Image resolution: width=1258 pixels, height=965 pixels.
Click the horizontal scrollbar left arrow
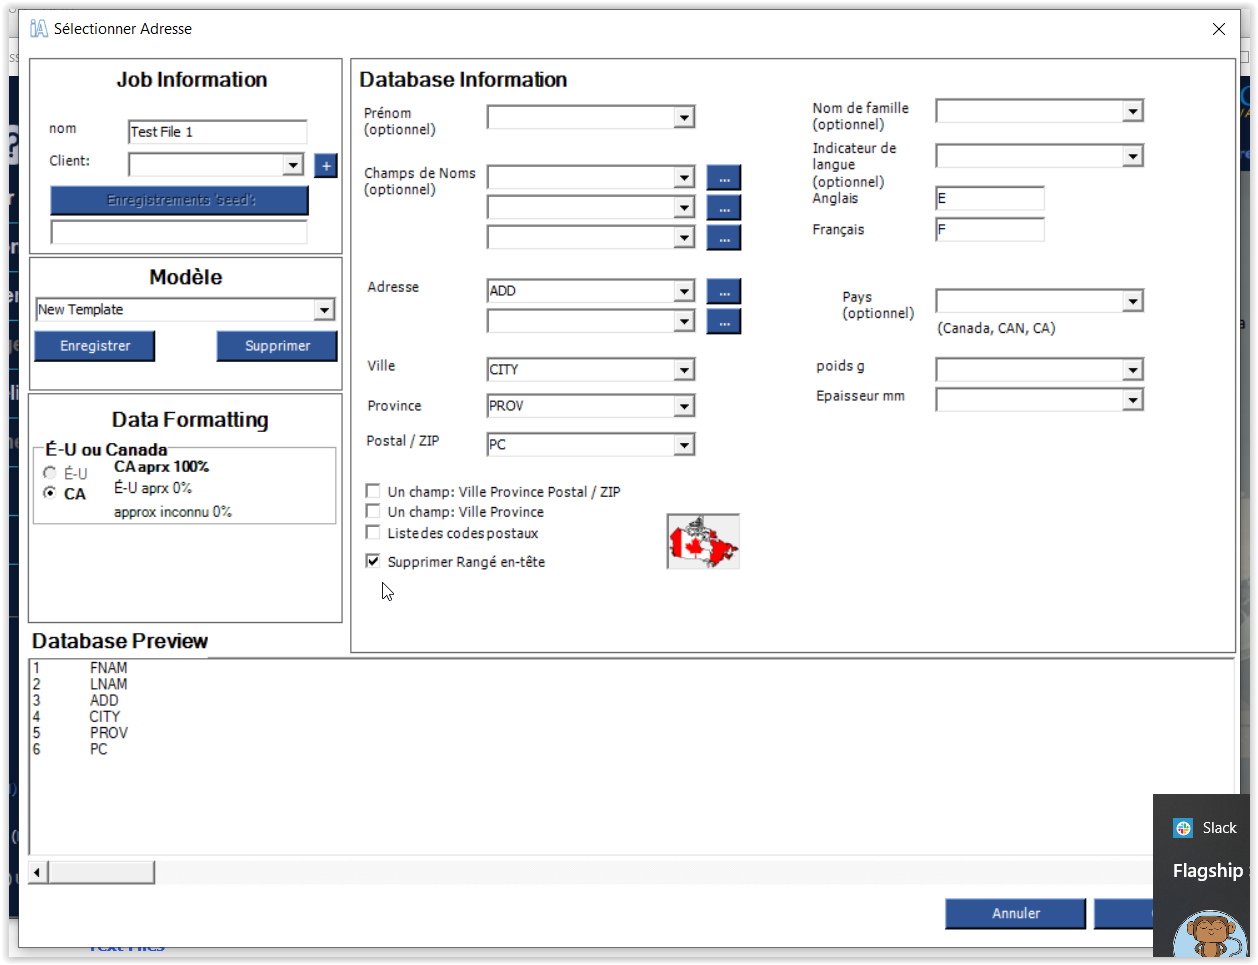38,873
